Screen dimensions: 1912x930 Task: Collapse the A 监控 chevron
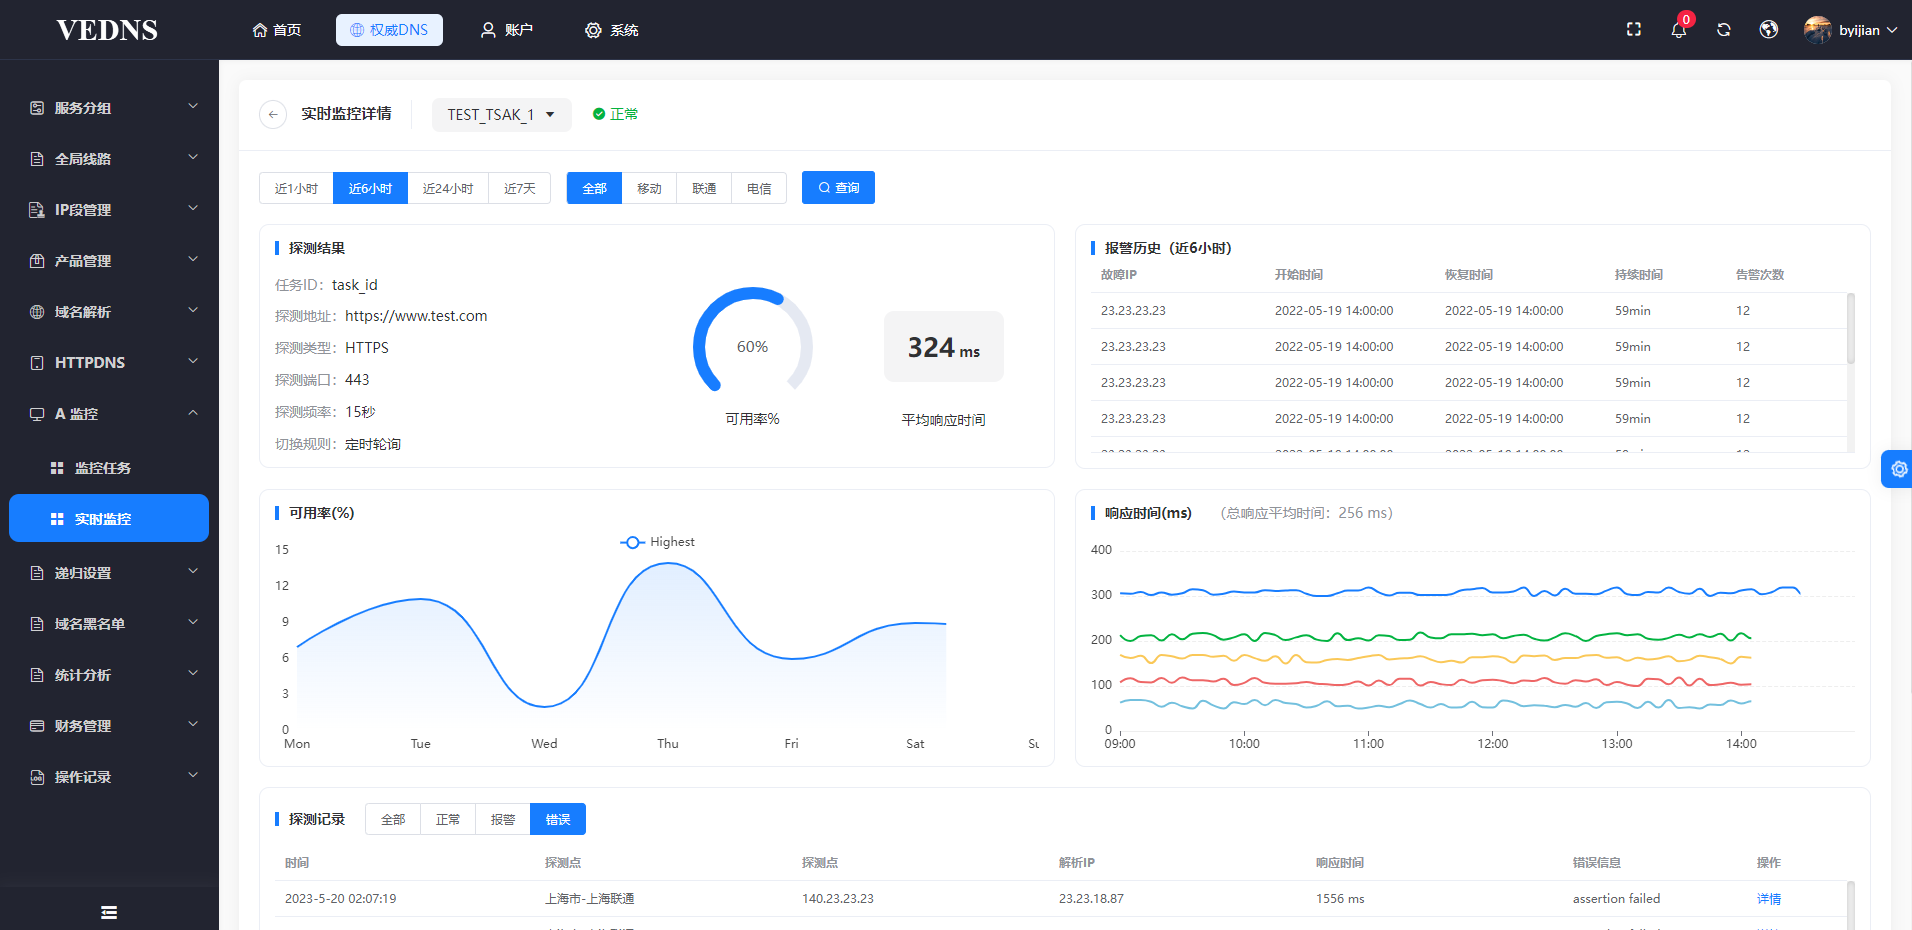pos(193,412)
